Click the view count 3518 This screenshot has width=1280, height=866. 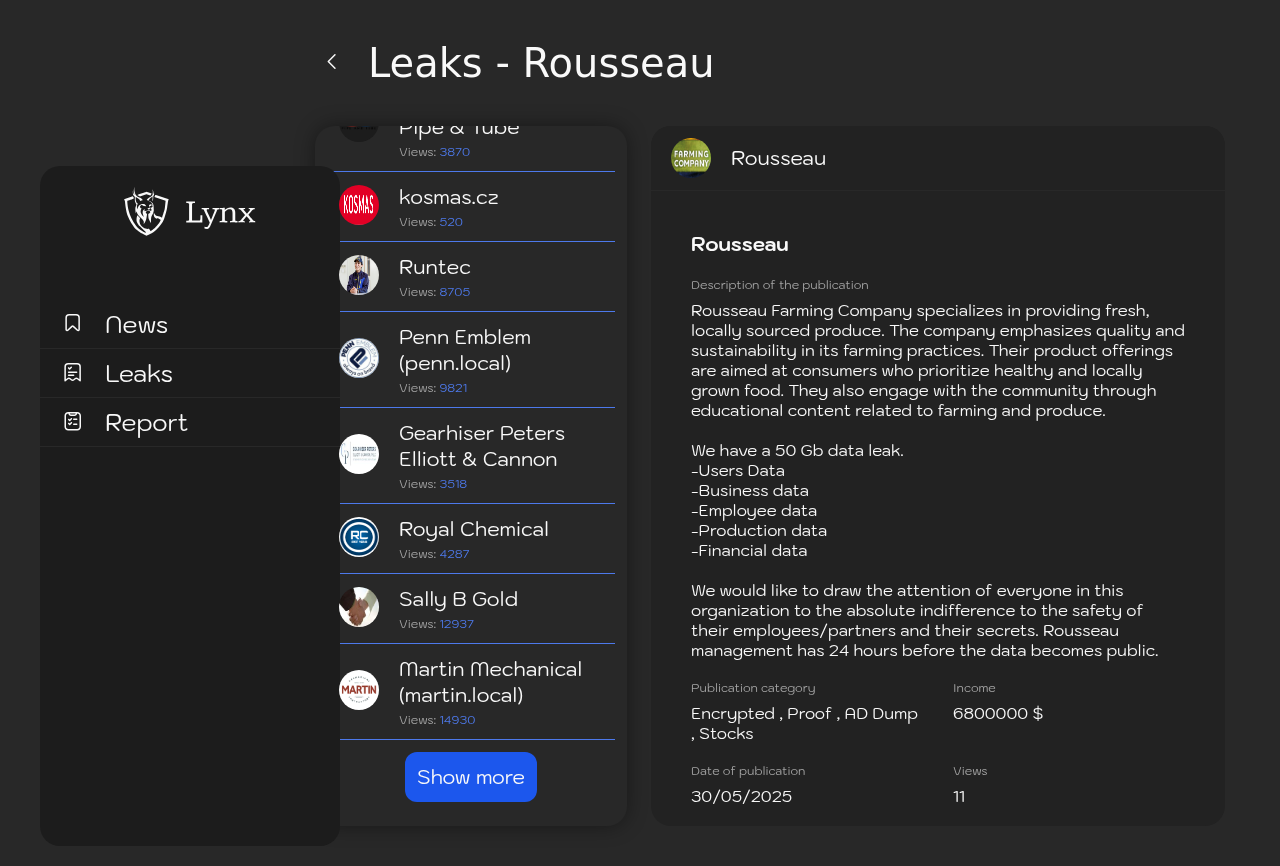point(453,484)
